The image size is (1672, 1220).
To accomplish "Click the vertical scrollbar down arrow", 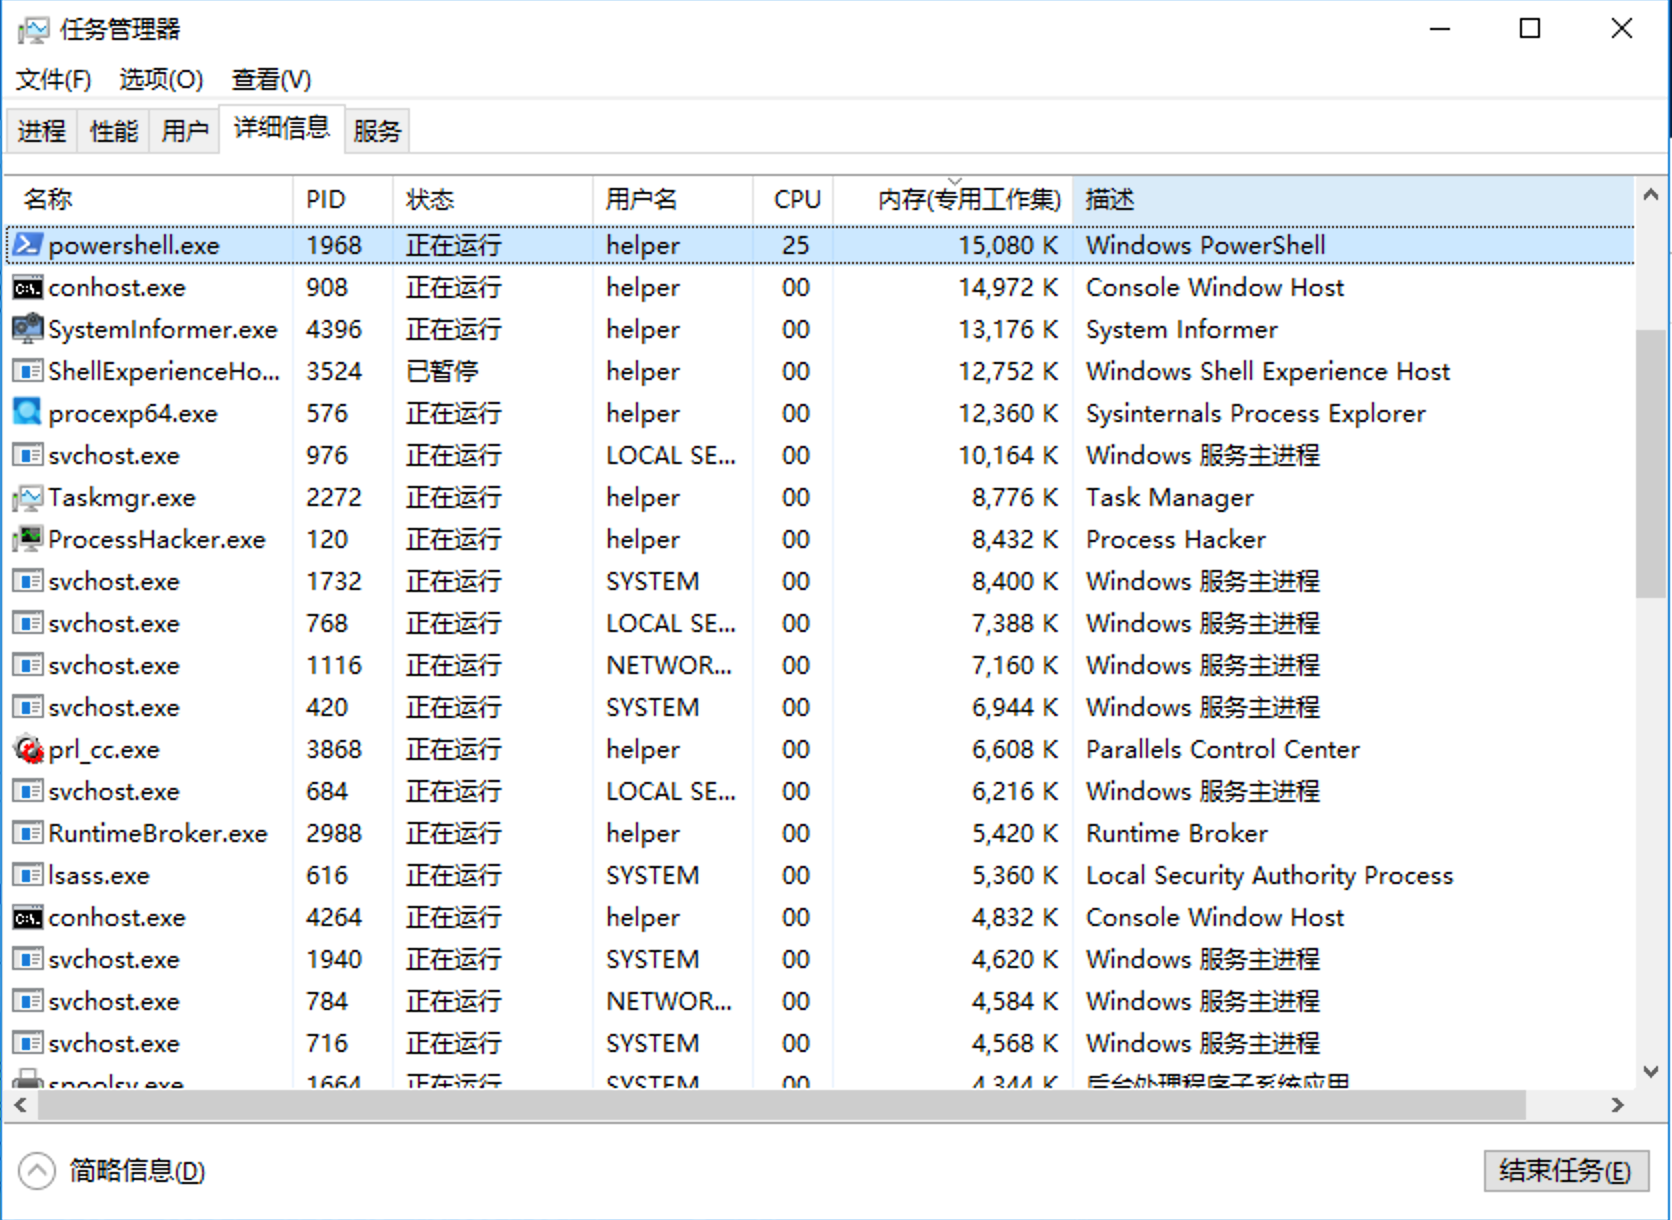I will coord(1651,1072).
